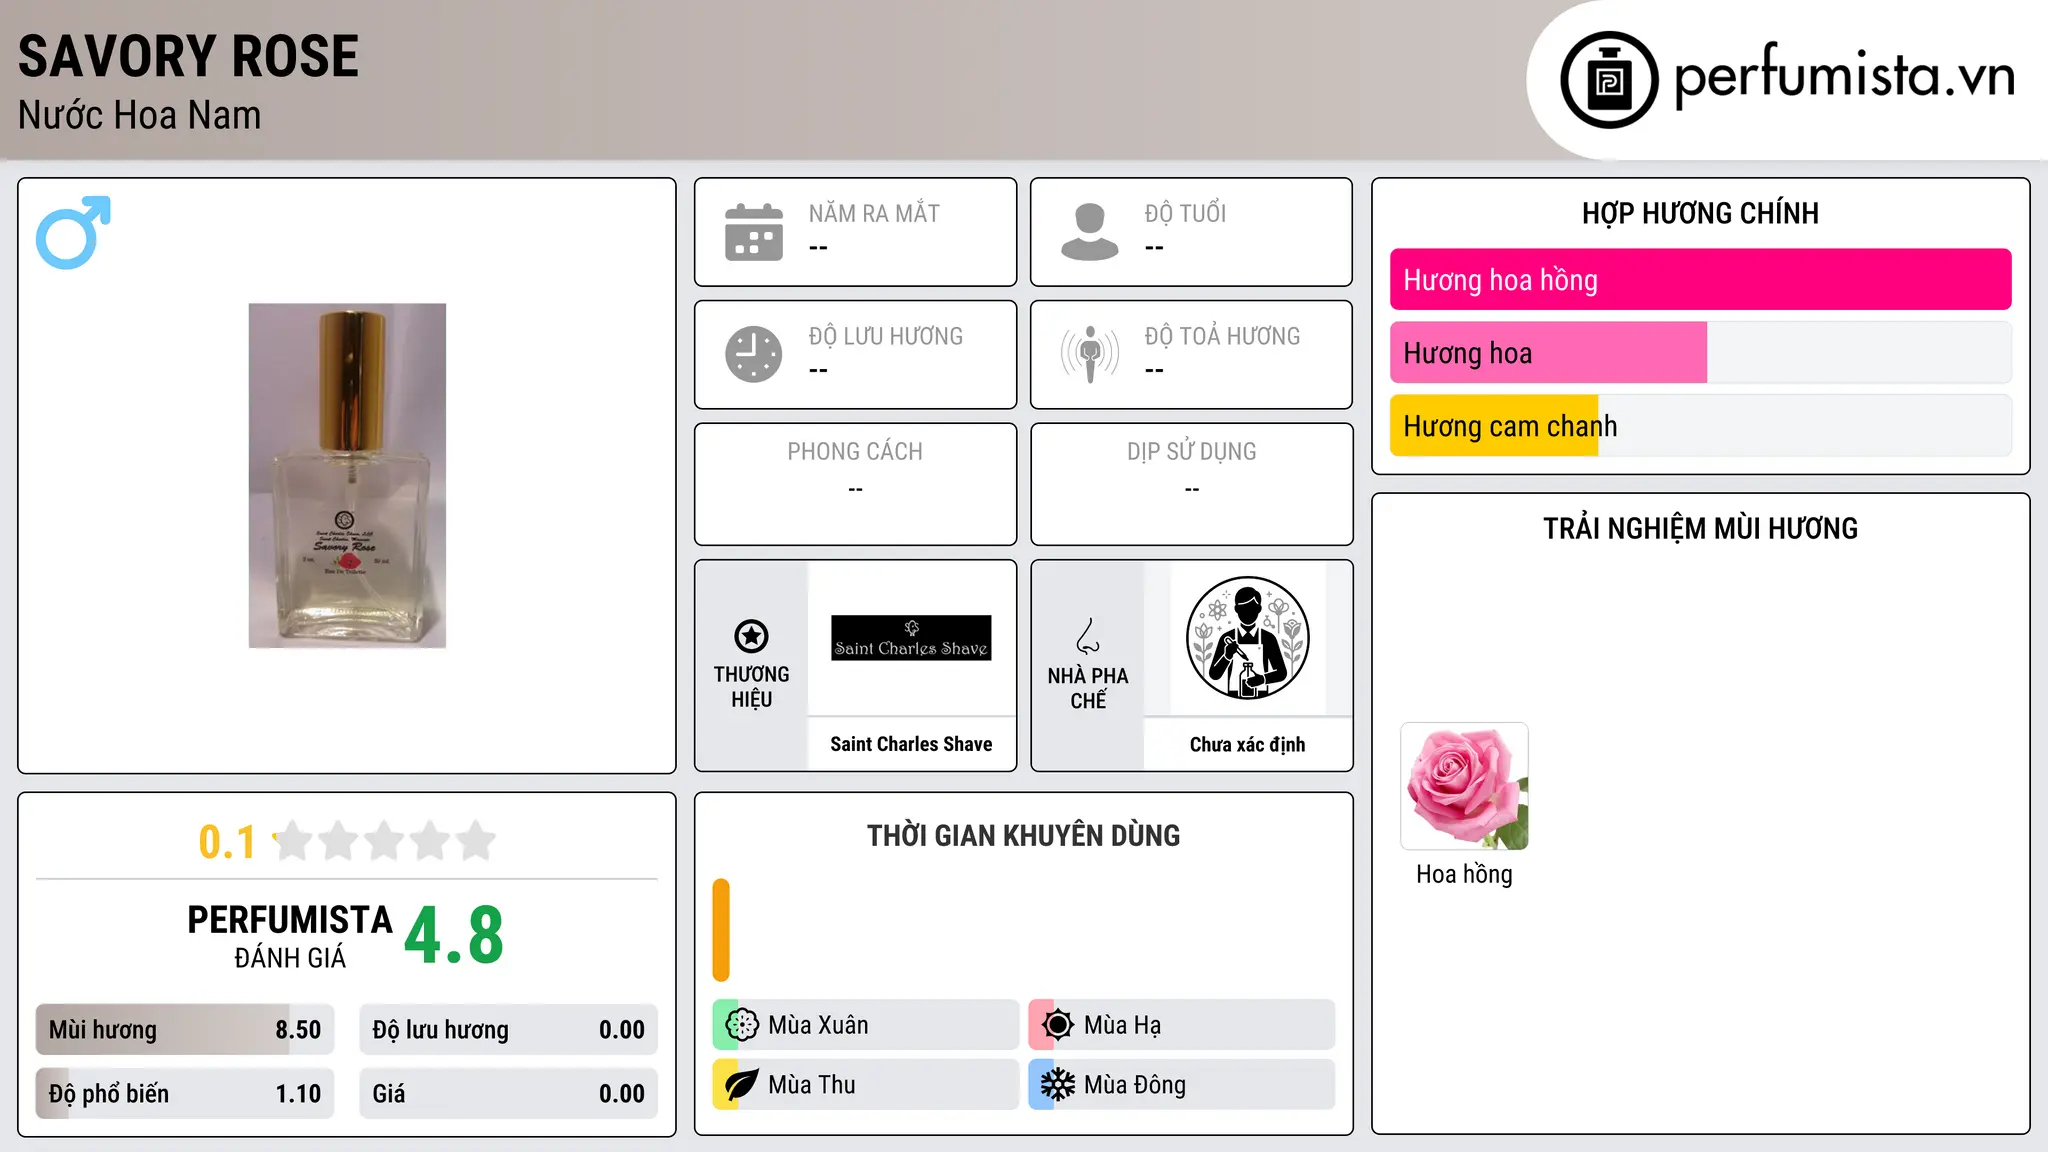Click the perfumista.vn site name text

click(x=1844, y=76)
